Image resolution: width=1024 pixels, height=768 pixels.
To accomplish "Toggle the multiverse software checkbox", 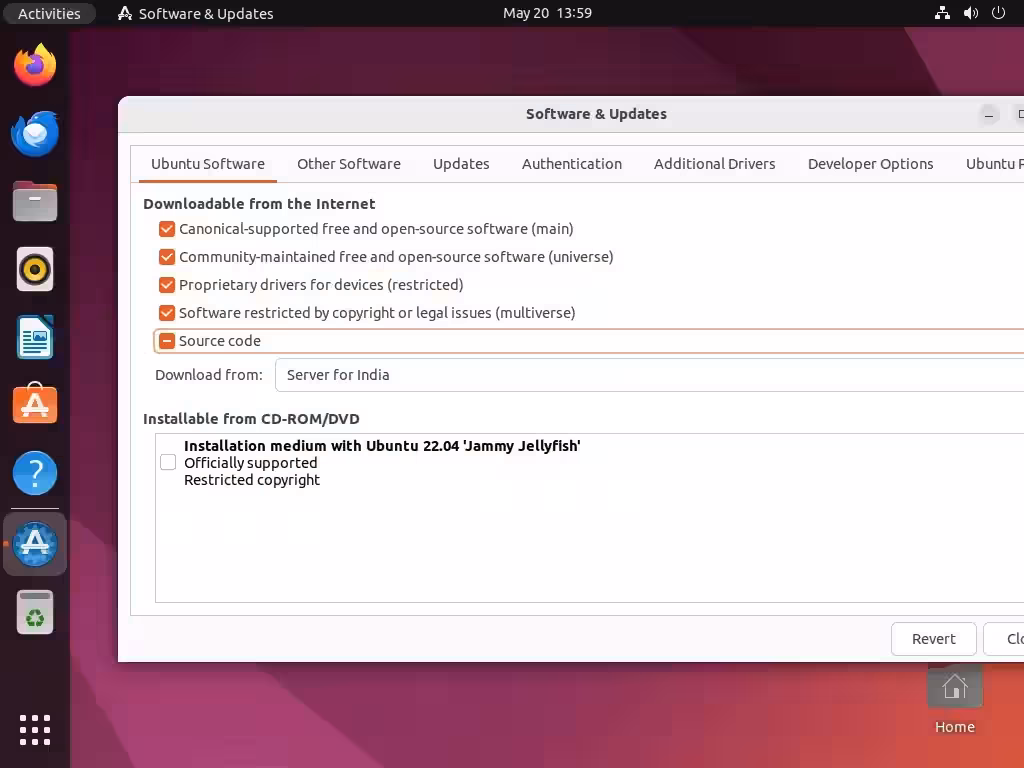I will tap(167, 313).
